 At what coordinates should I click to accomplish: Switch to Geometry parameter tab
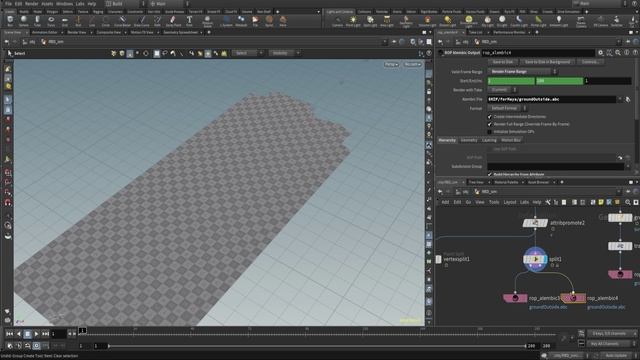point(469,140)
